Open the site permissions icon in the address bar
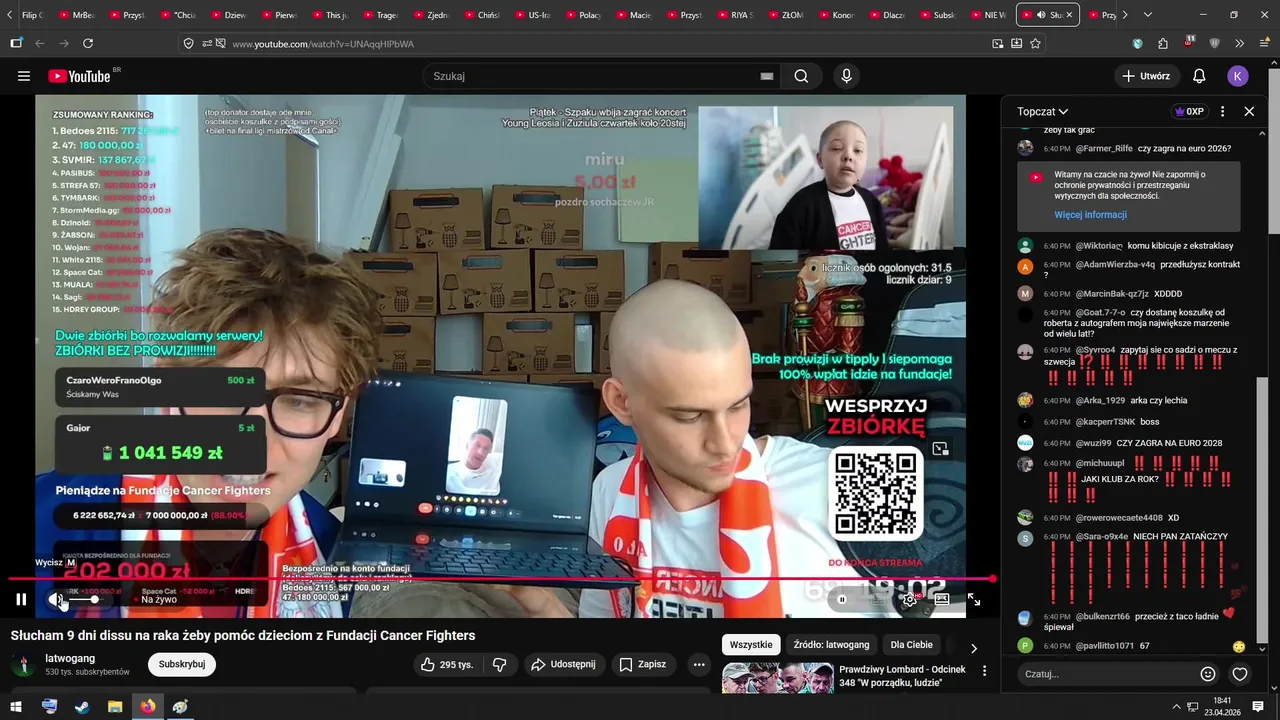 click(x=207, y=43)
